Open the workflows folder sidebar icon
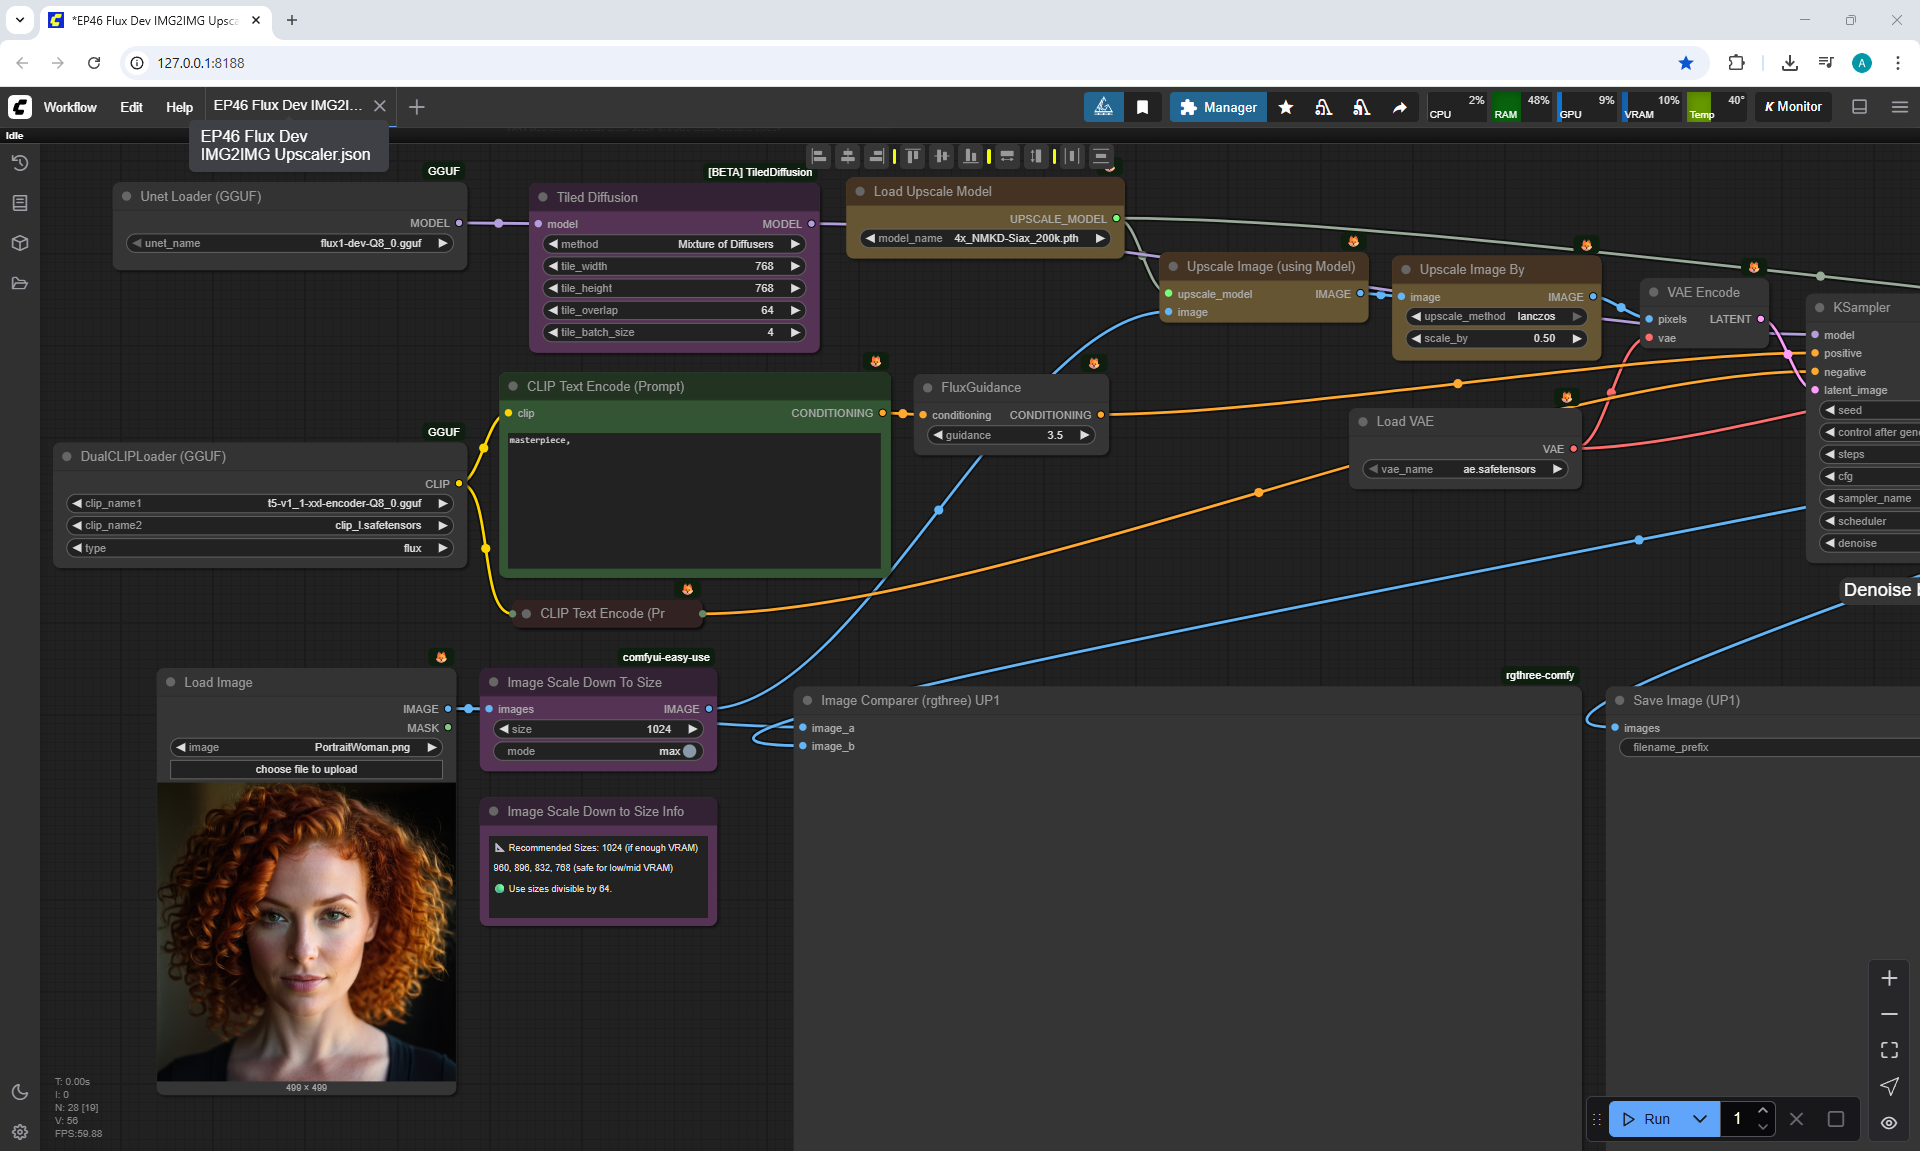The image size is (1920, 1151). coord(19,283)
